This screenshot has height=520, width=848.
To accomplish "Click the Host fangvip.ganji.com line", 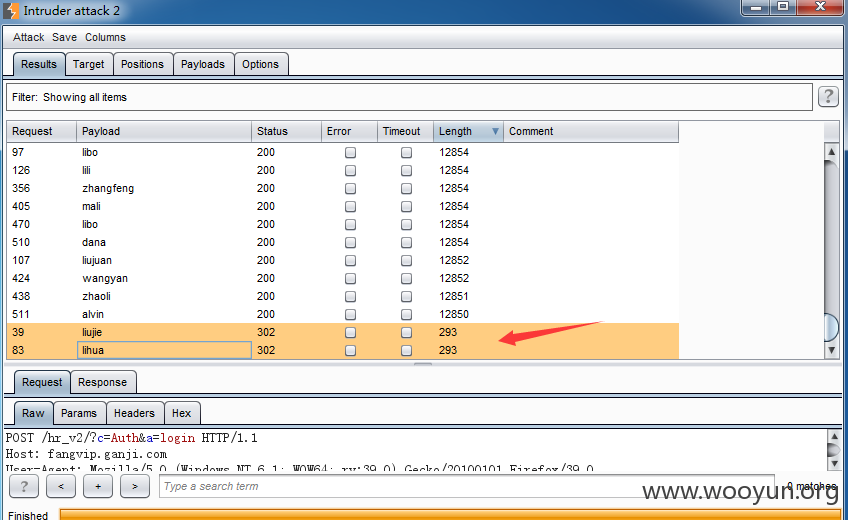I will [x=87, y=455].
